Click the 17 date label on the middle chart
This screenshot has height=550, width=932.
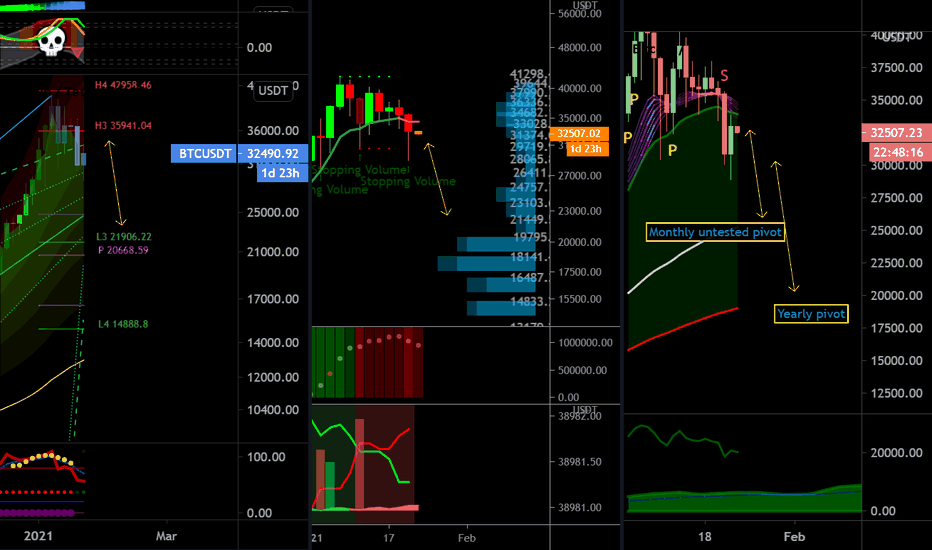pyautogui.click(x=389, y=538)
